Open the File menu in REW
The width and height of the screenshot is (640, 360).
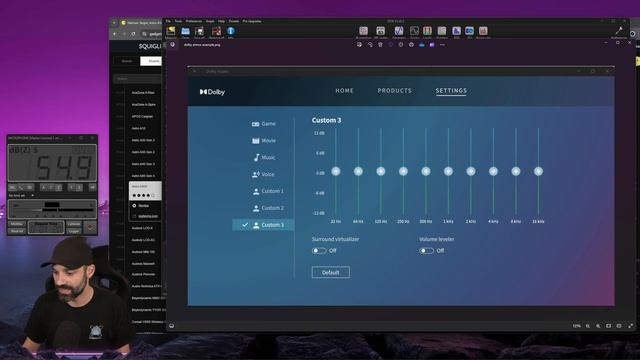tap(168, 21)
